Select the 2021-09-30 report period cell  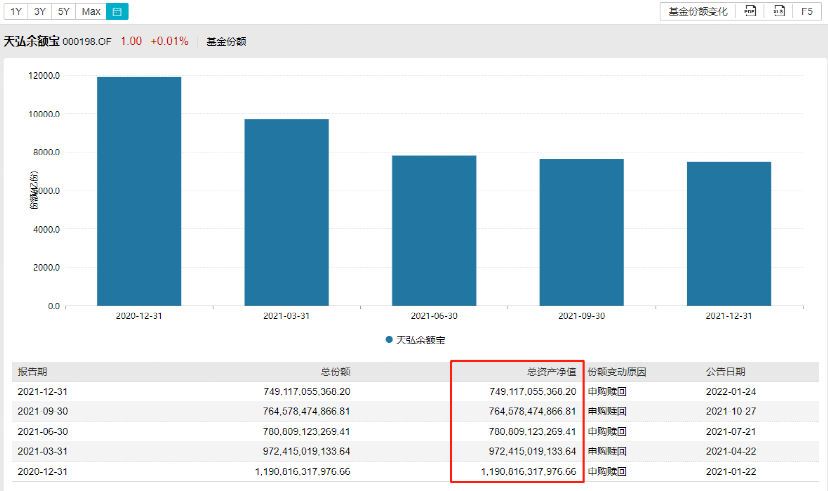tap(42, 411)
